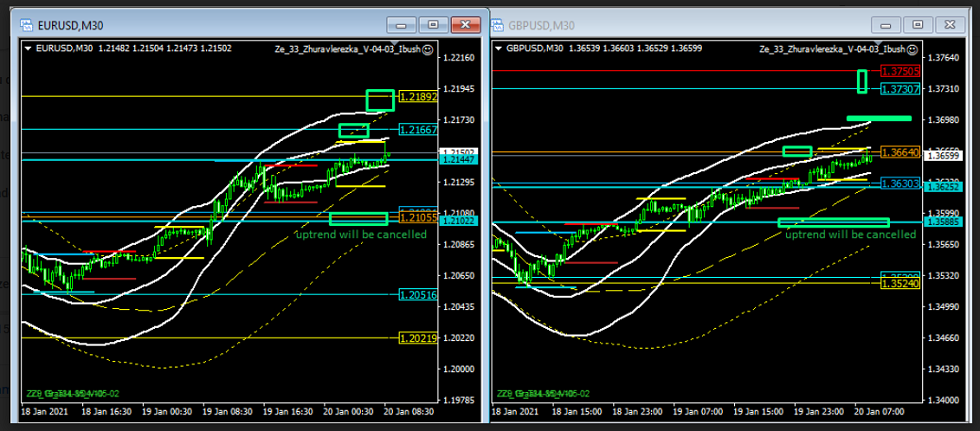Click the Ze_33_Zhuravlerezka expert label on GBPUSD
This screenshot has width=980, height=431.
tap(832, 48)
